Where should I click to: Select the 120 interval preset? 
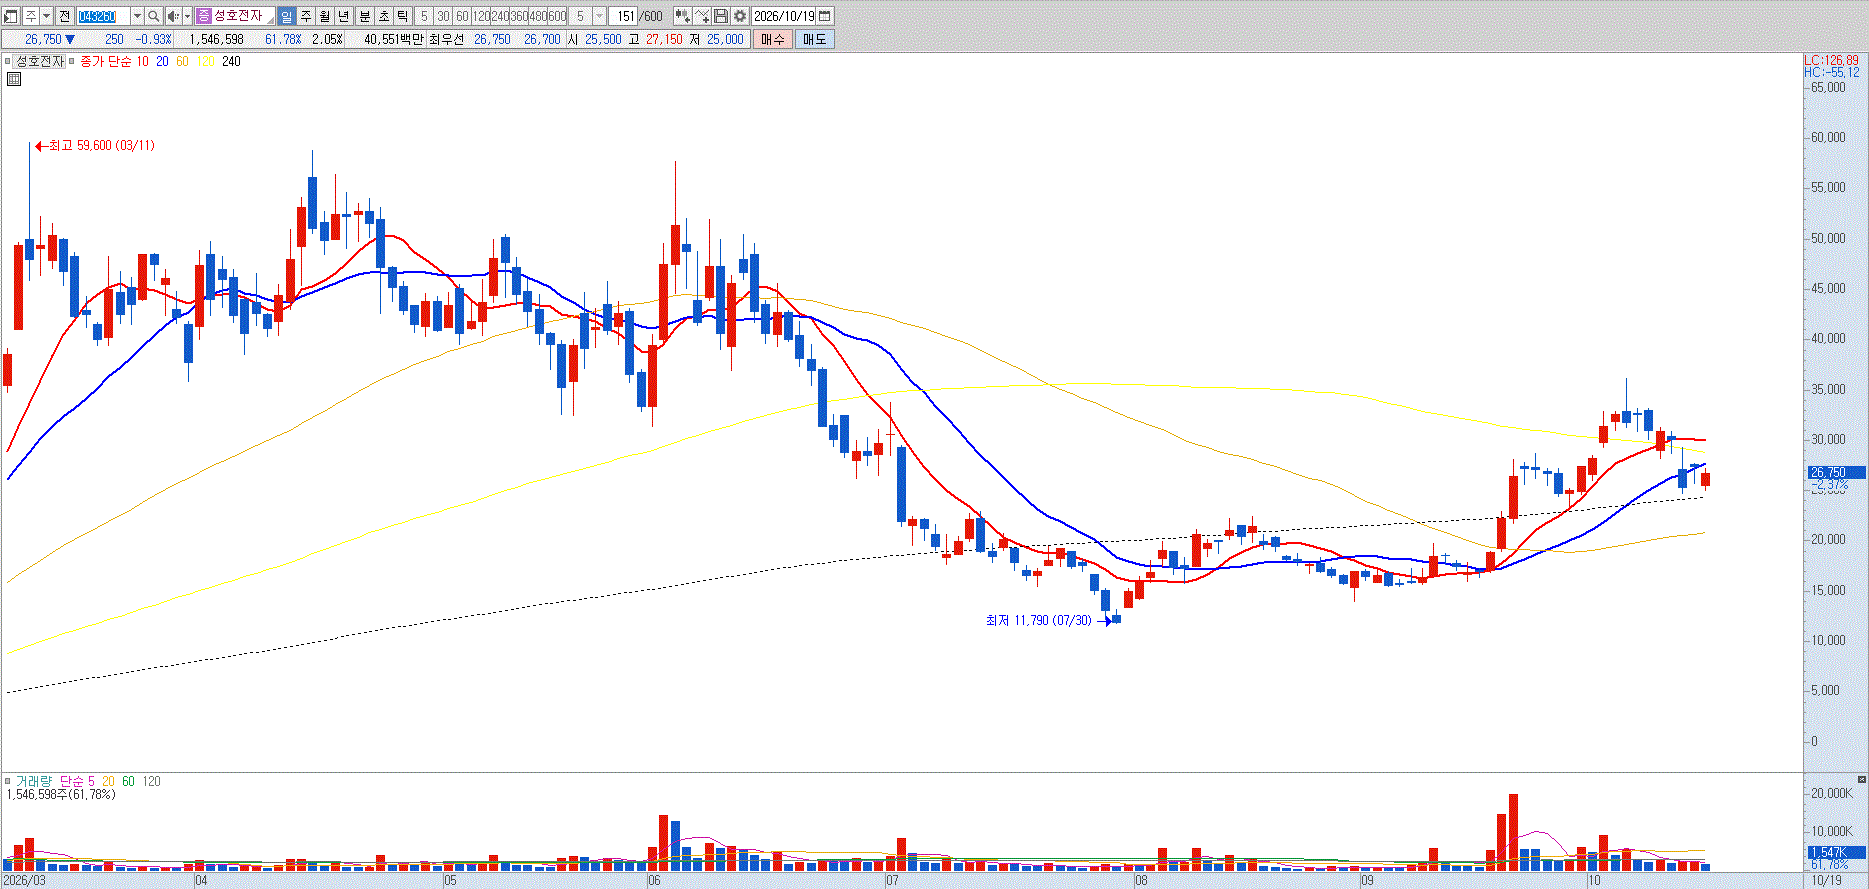[x=481, y=16]
